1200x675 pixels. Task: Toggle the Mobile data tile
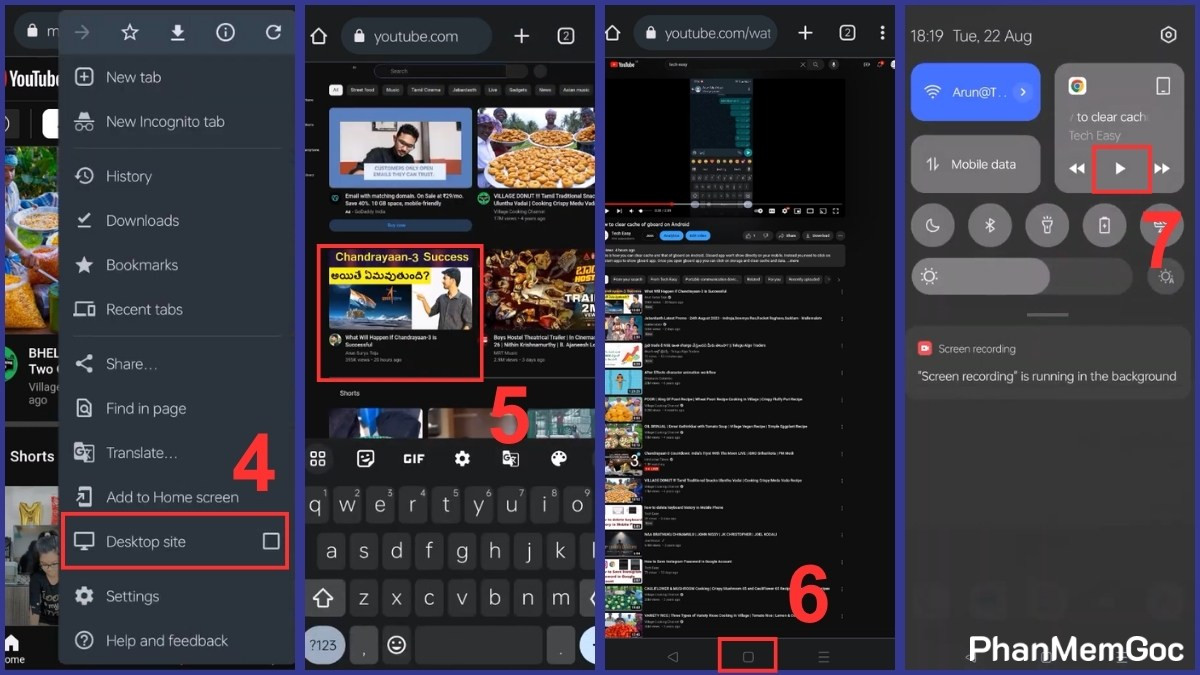click(976, 164)
